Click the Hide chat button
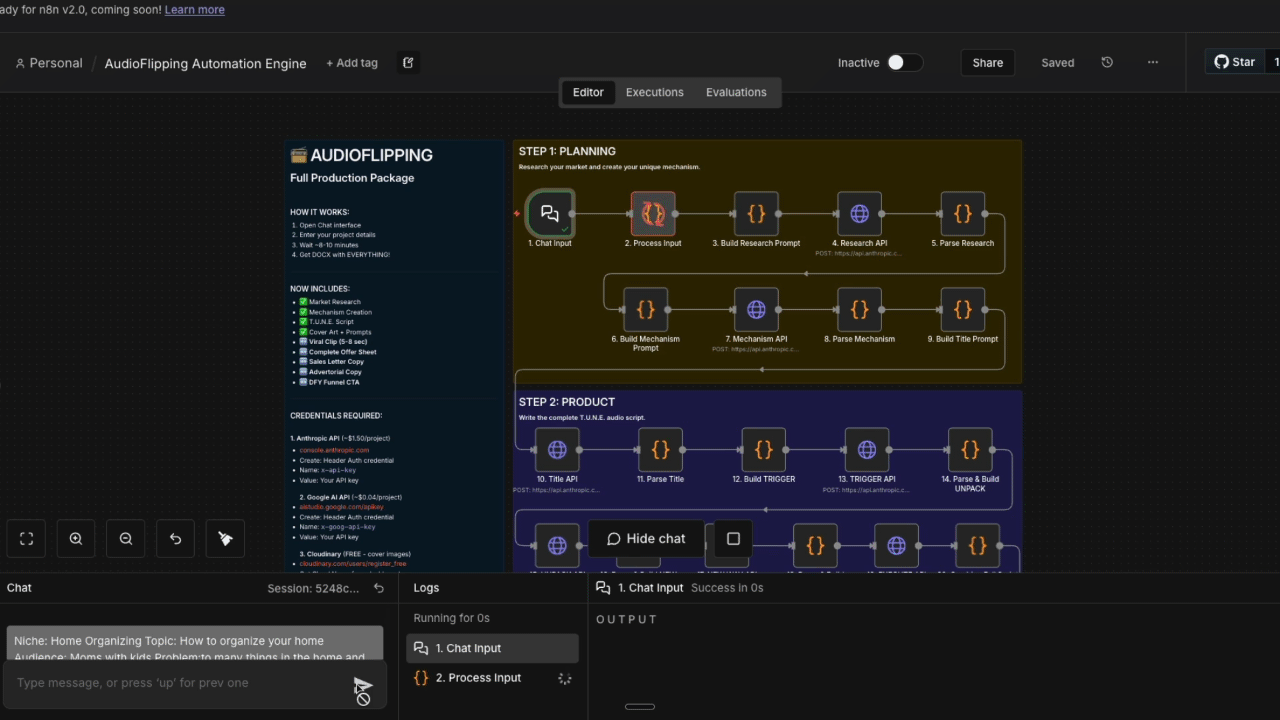The height and width of the screenshot is (720, 1280). pos(646,539)
